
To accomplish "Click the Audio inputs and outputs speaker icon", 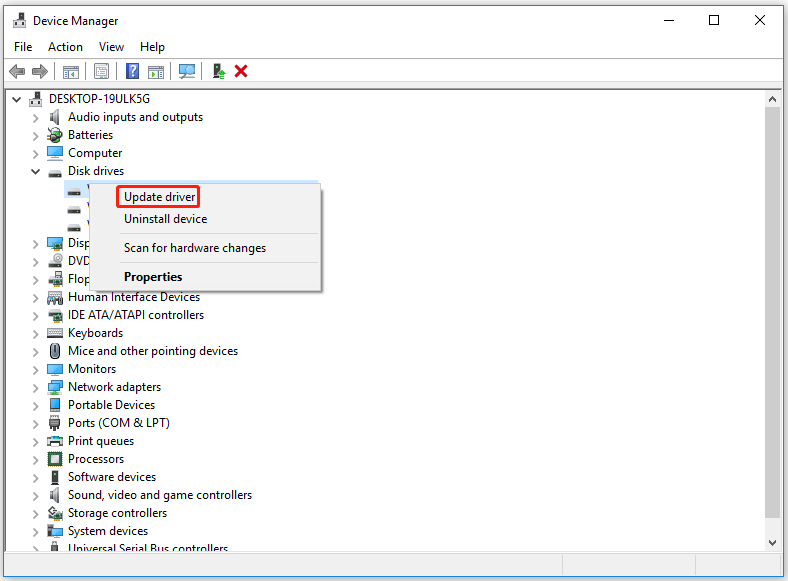I will tap(54, 117).
